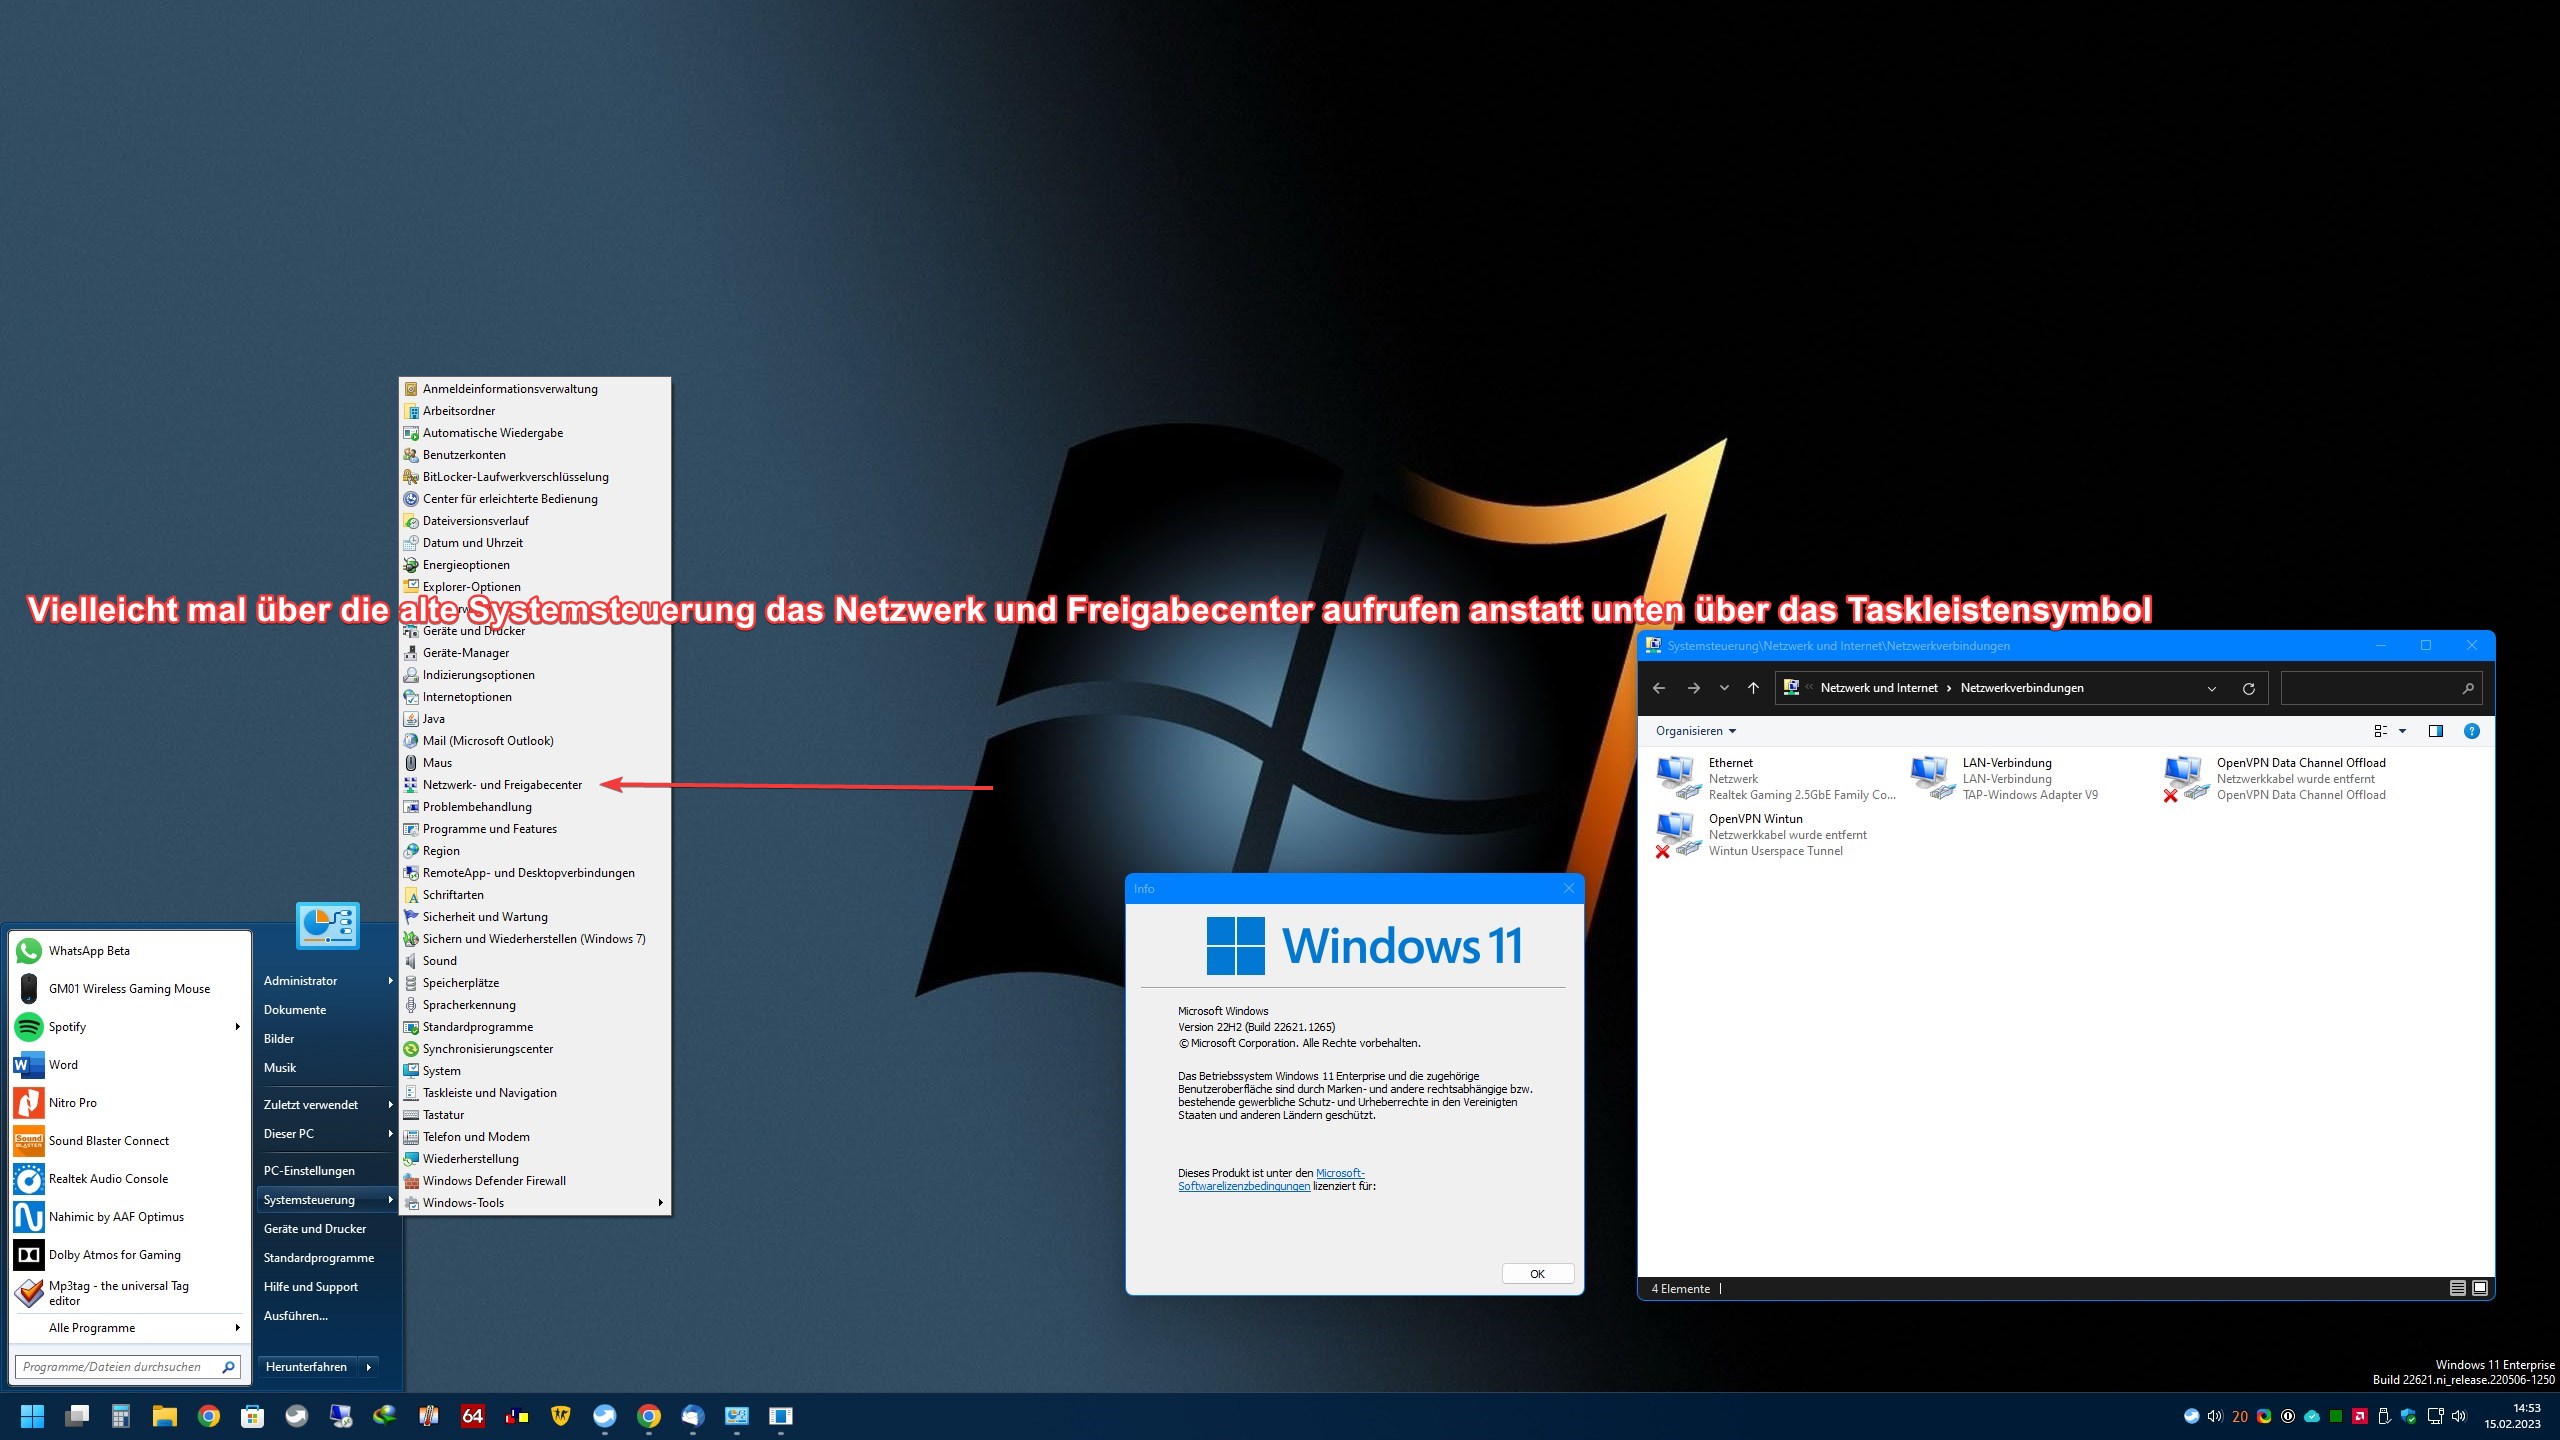2560x1440 pixels.
Task: Switch to large icons view in status bar
Action: 2480,1288
